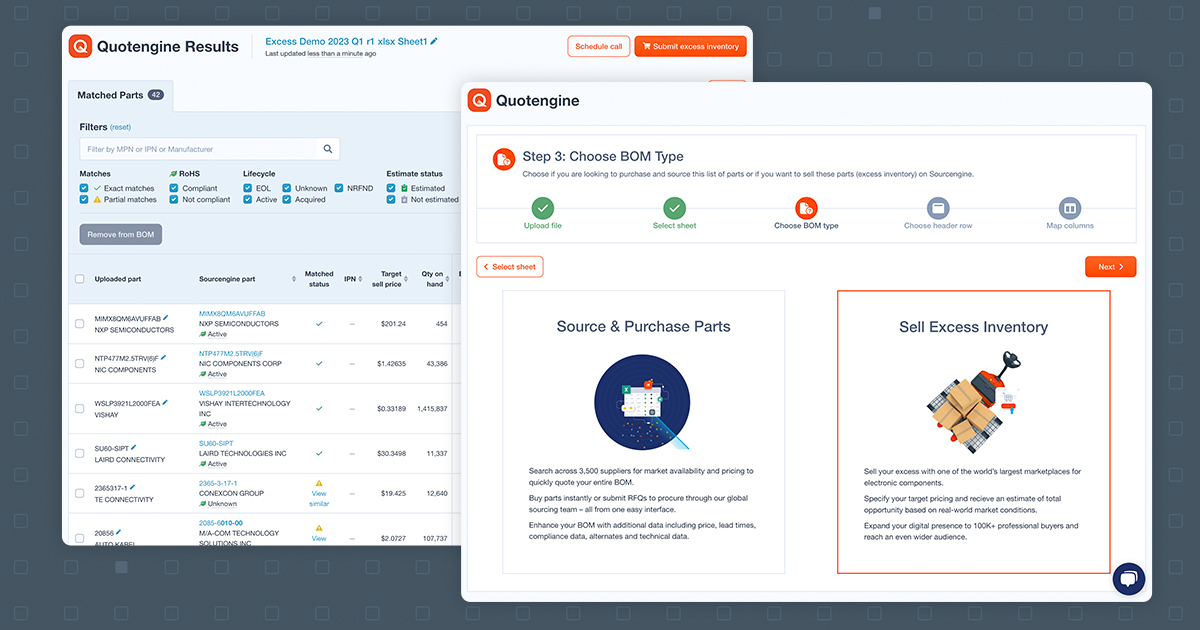Click the Select sheet back button
Screen dimensions: 1200x630
(x=510, y=267)
